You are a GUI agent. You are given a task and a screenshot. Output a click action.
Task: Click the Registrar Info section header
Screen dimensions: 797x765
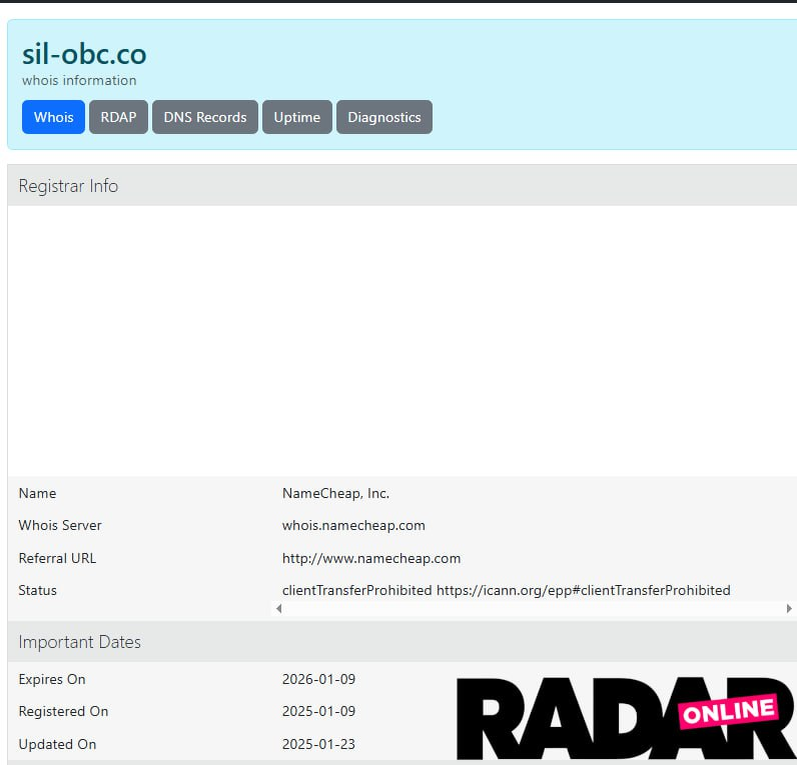(x=402, y=186)
